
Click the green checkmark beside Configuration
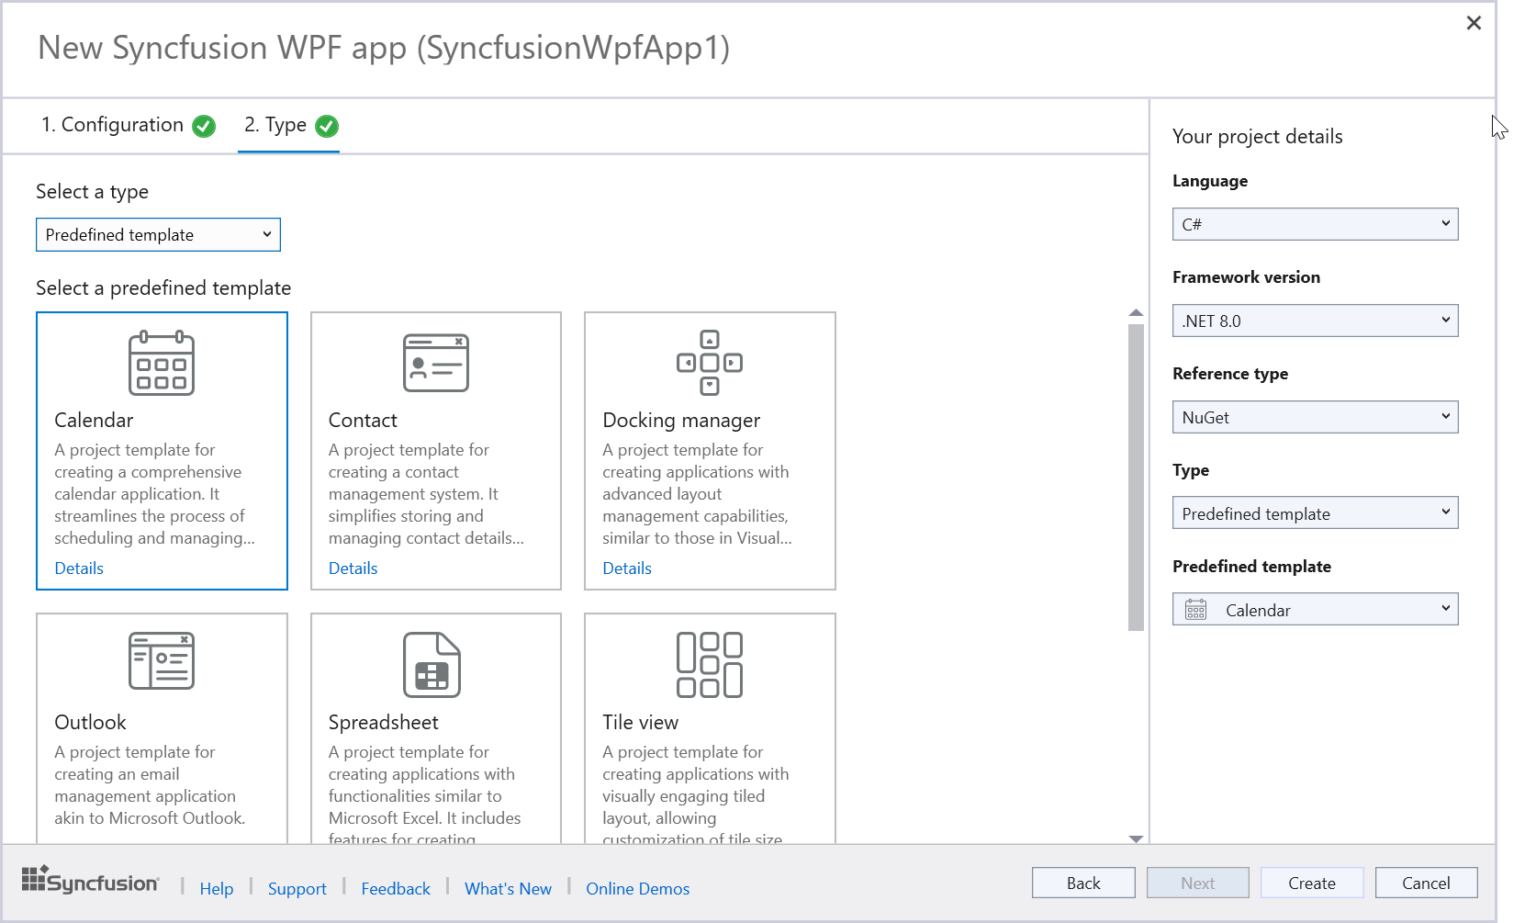coord(203,126)
